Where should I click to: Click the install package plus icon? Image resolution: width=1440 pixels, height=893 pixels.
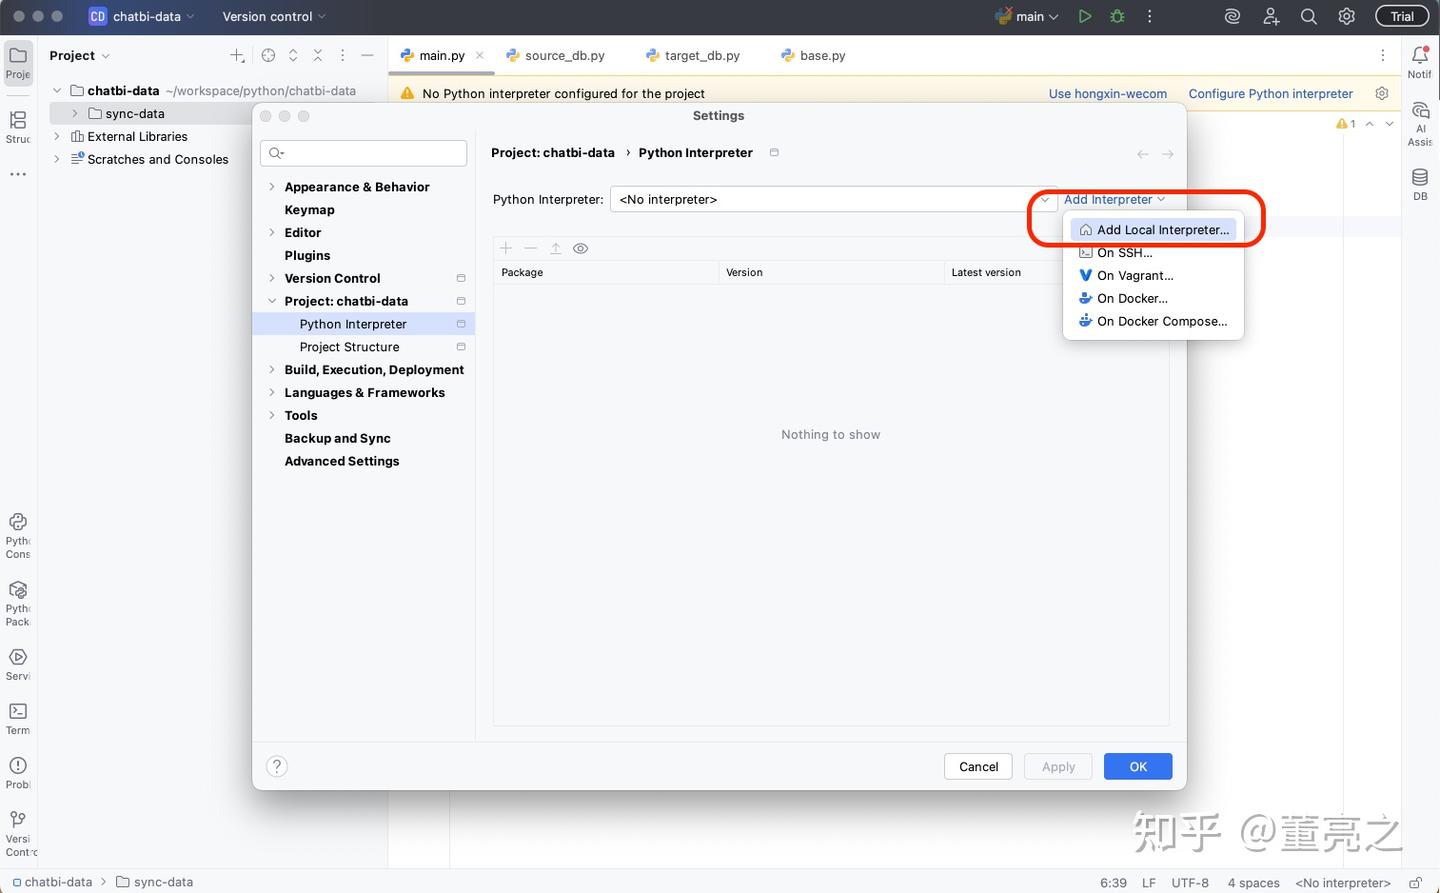(506, 248)
